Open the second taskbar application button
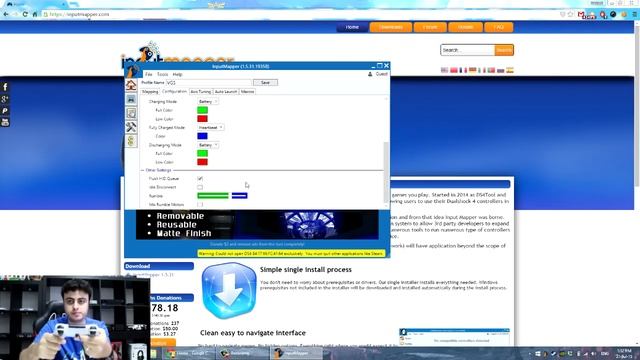 point(242,353)
